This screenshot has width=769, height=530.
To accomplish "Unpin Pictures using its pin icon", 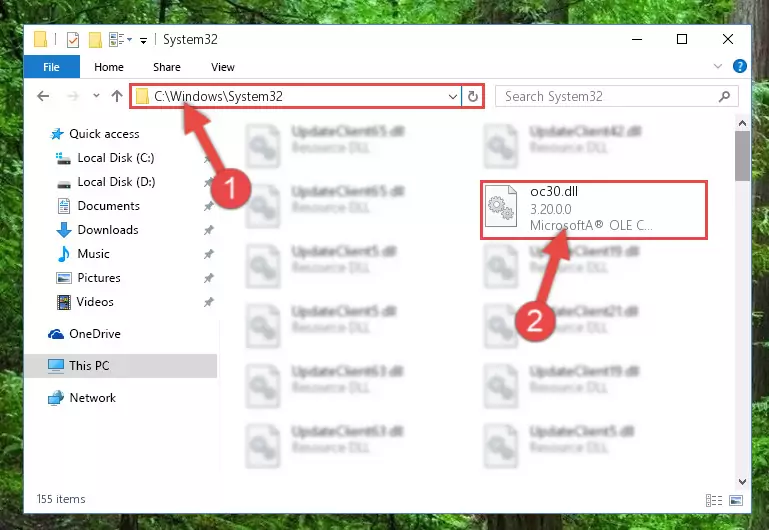I will (x=208, y=278).
